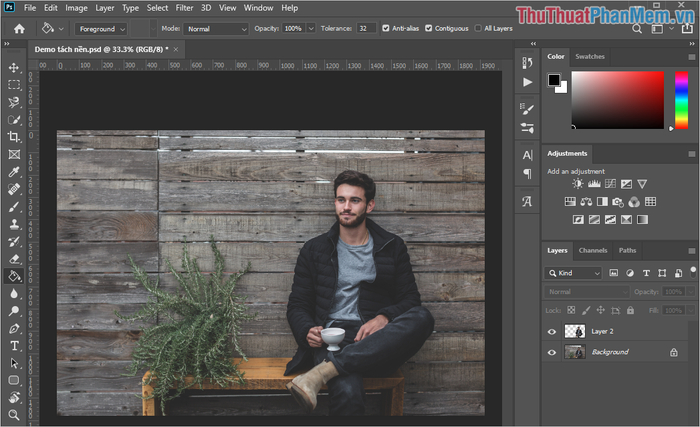The height and width of the screenshot is (427, 700).
Task: Select the Move tool
Action: [14, 67]
